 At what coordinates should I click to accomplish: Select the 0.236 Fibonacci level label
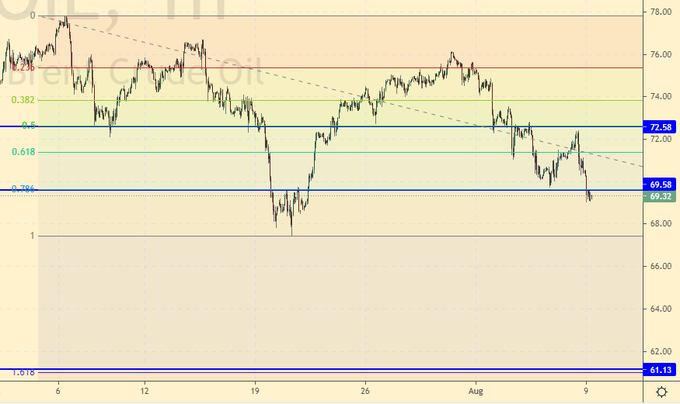coord(23,67)
